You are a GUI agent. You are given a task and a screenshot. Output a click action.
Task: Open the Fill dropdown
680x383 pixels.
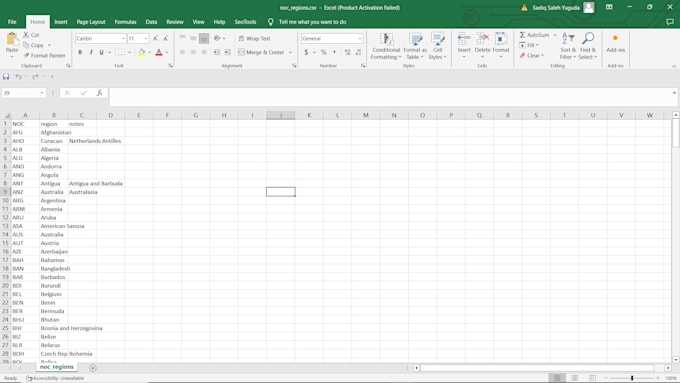[529, 45]
